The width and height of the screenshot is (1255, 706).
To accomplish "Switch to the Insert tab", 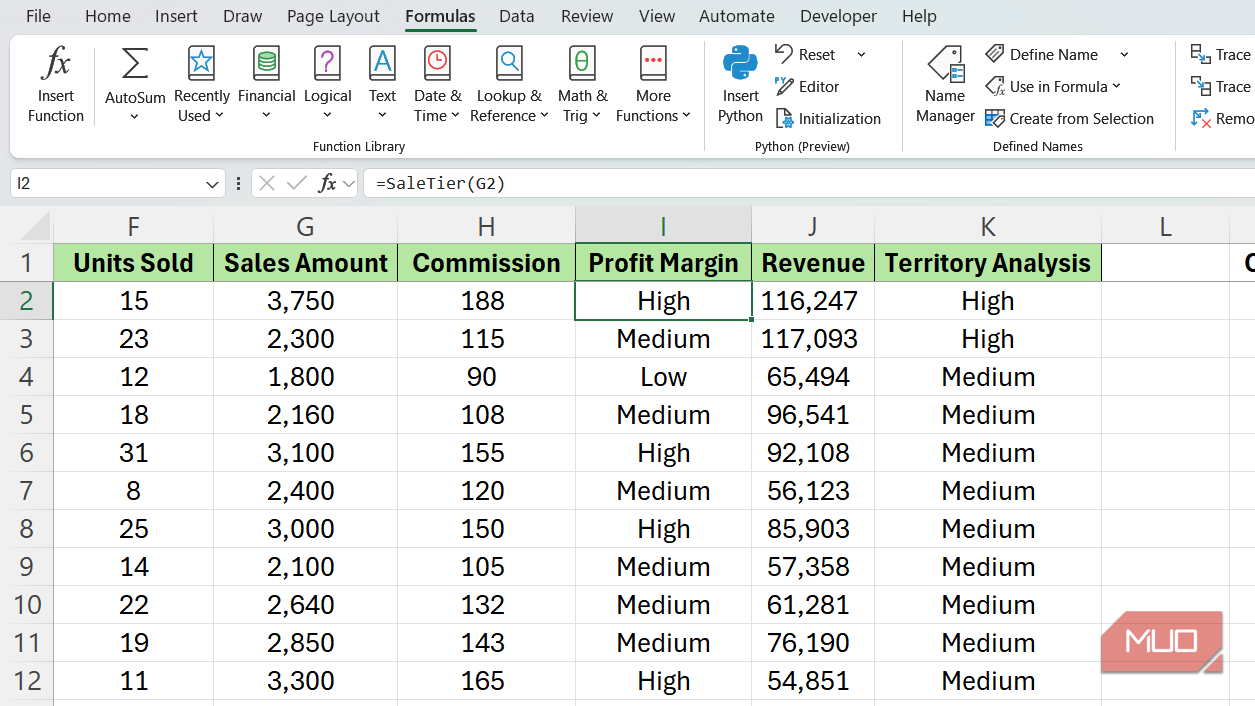I will coord(176,16).
